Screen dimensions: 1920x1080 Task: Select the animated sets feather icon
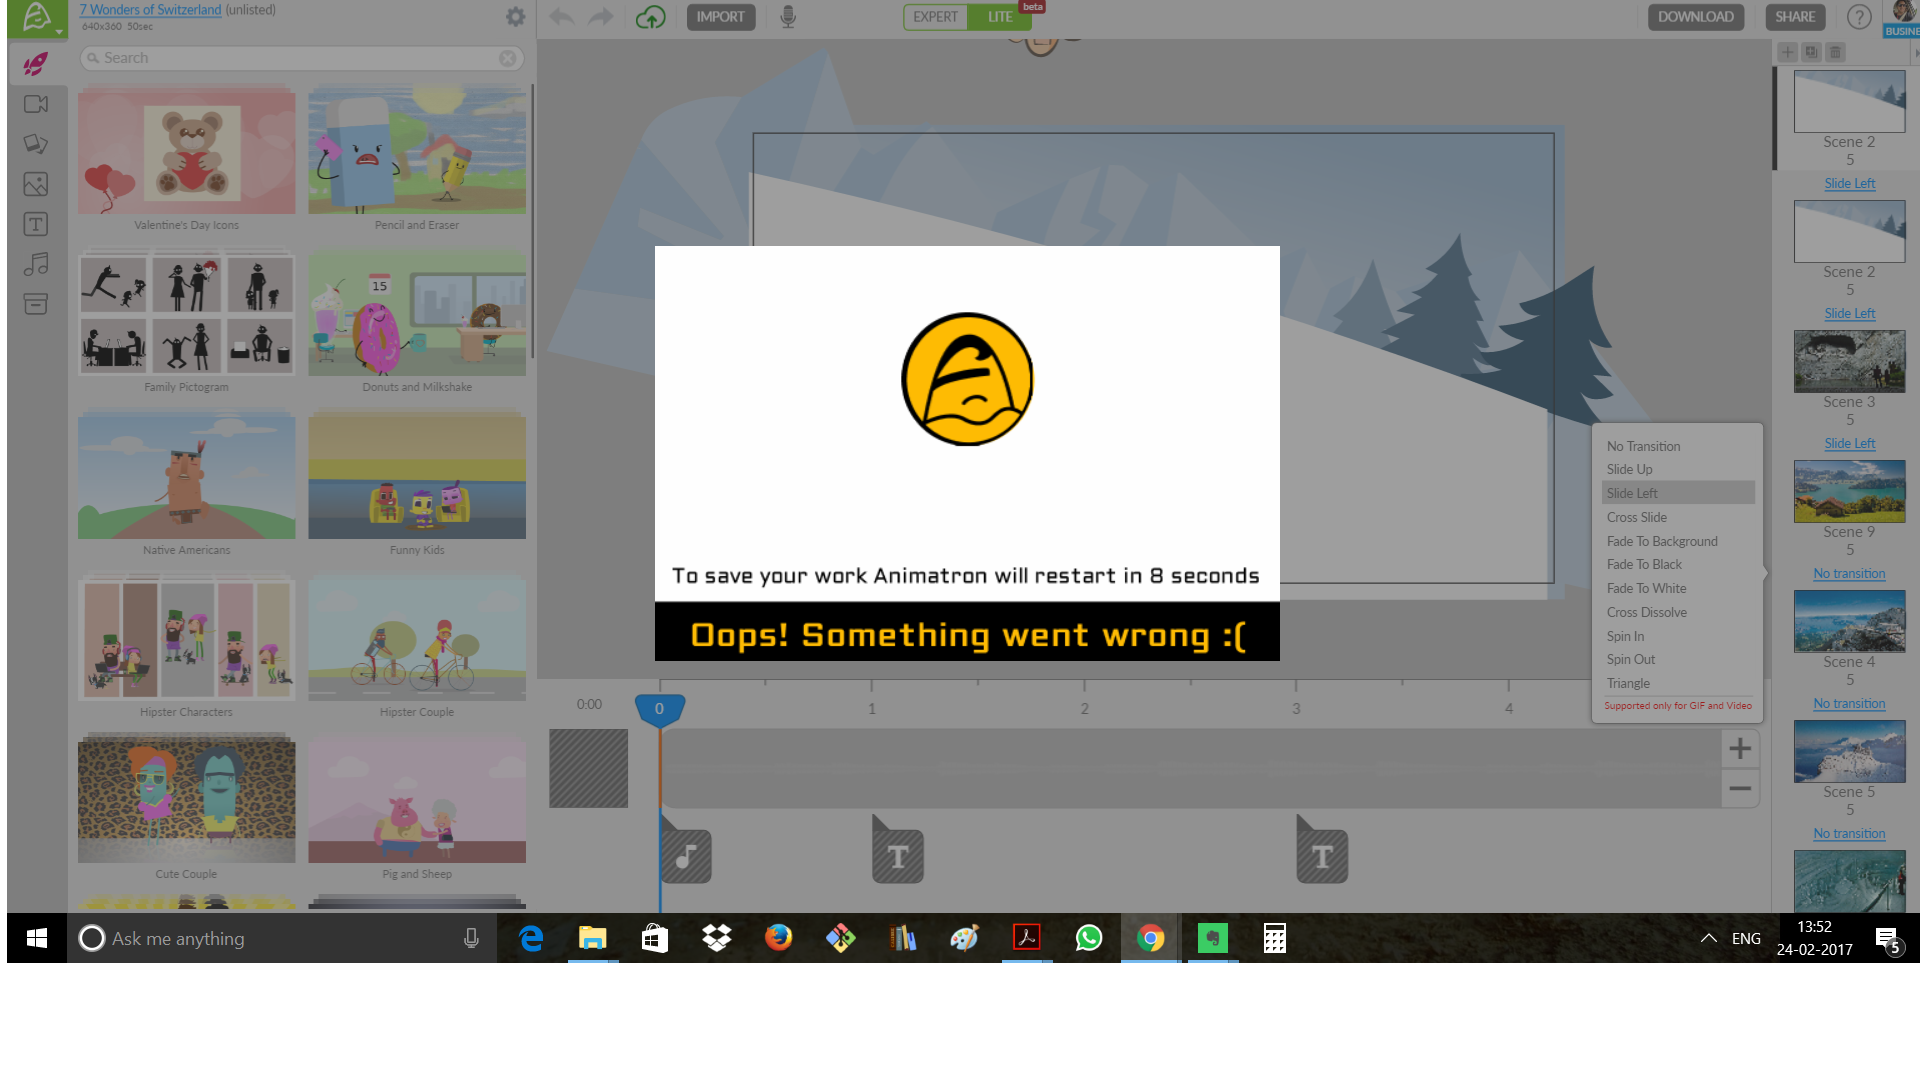[36, 64]
